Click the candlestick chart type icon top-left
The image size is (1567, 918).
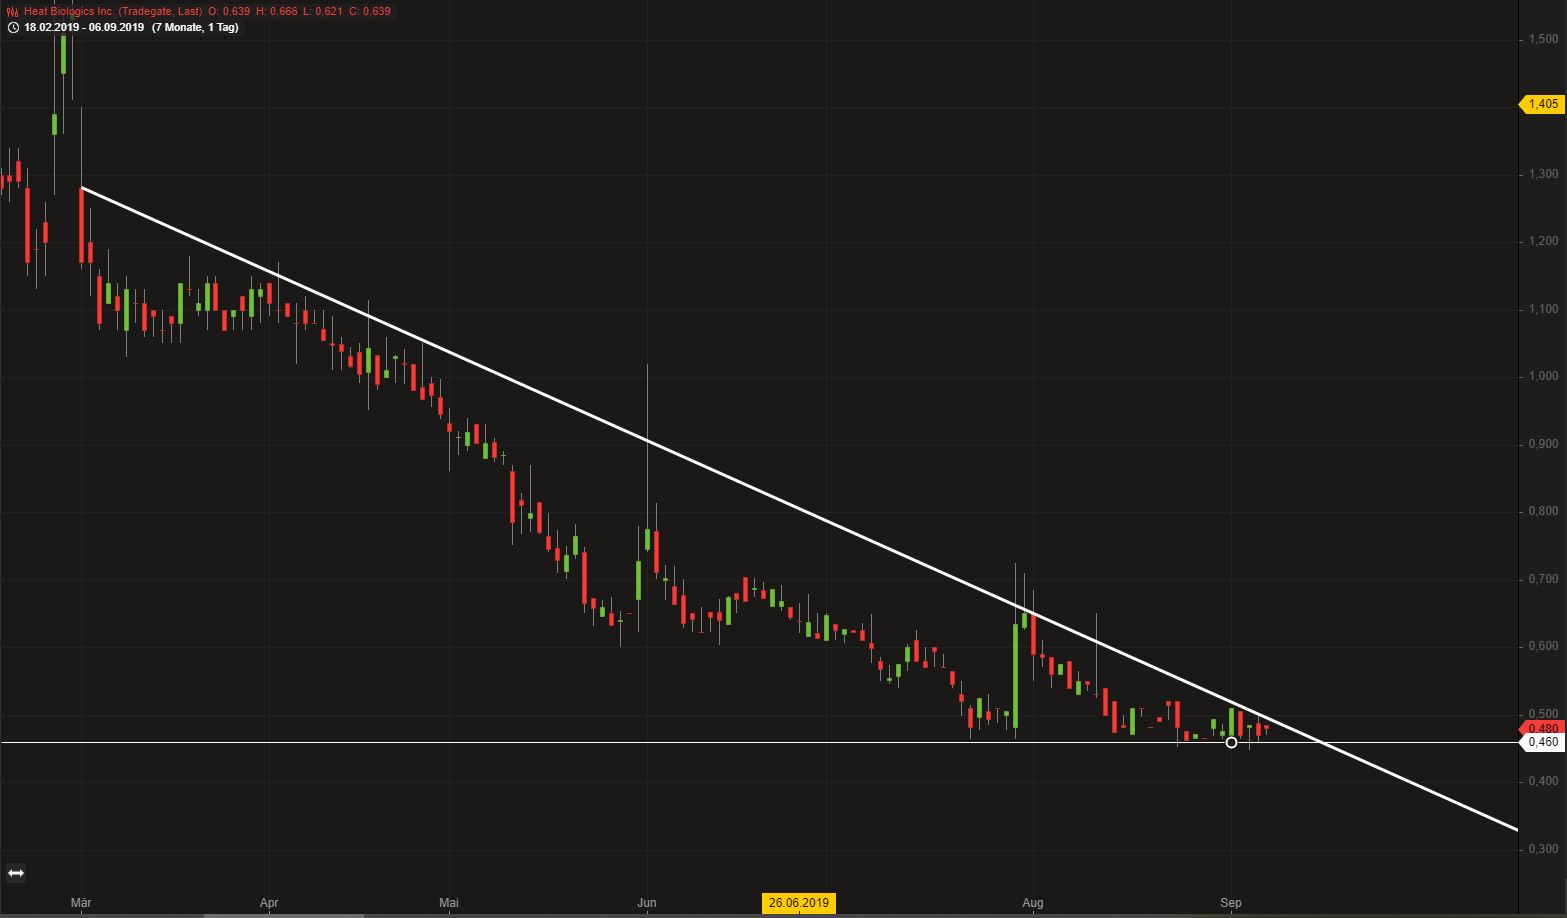click(x=13, y=10)
